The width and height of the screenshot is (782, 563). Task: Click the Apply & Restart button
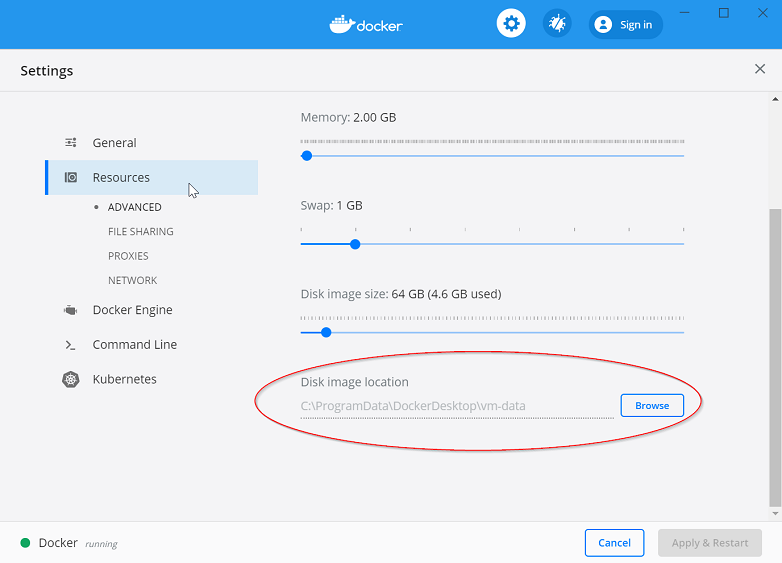coord(710,543)
